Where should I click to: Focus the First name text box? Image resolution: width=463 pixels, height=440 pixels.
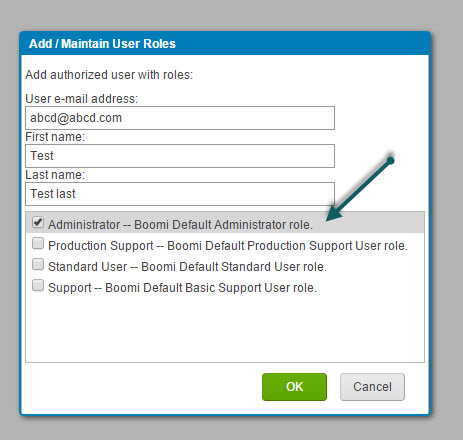coord(180,156)
